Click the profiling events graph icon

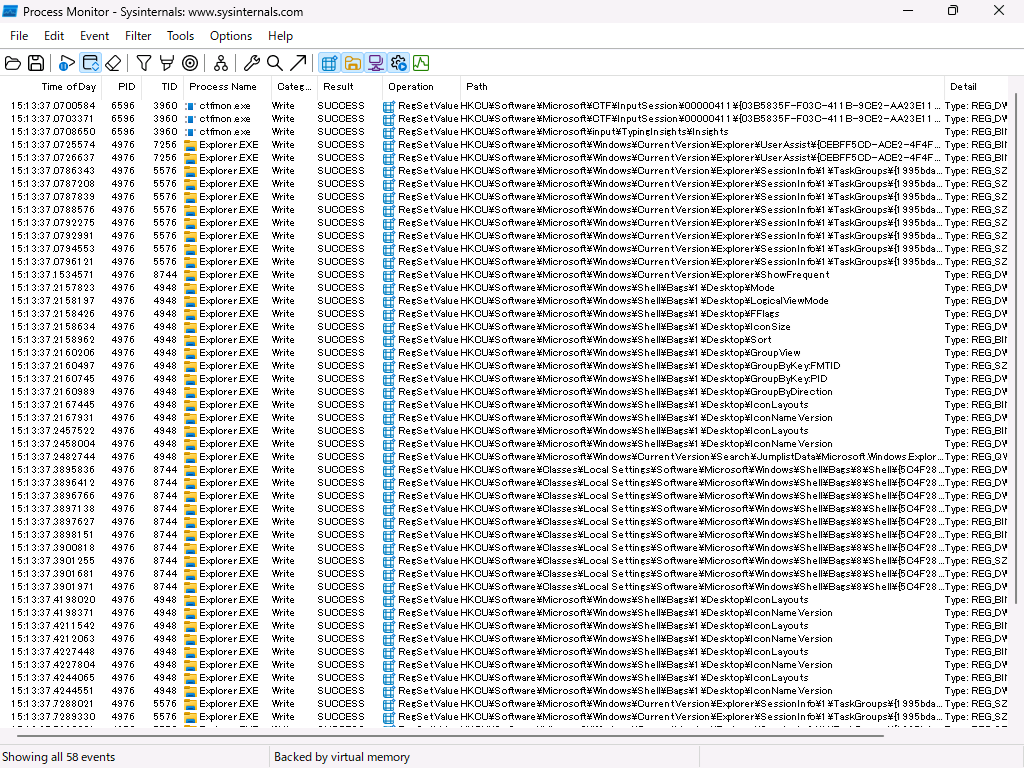click(x=421, y=62)
